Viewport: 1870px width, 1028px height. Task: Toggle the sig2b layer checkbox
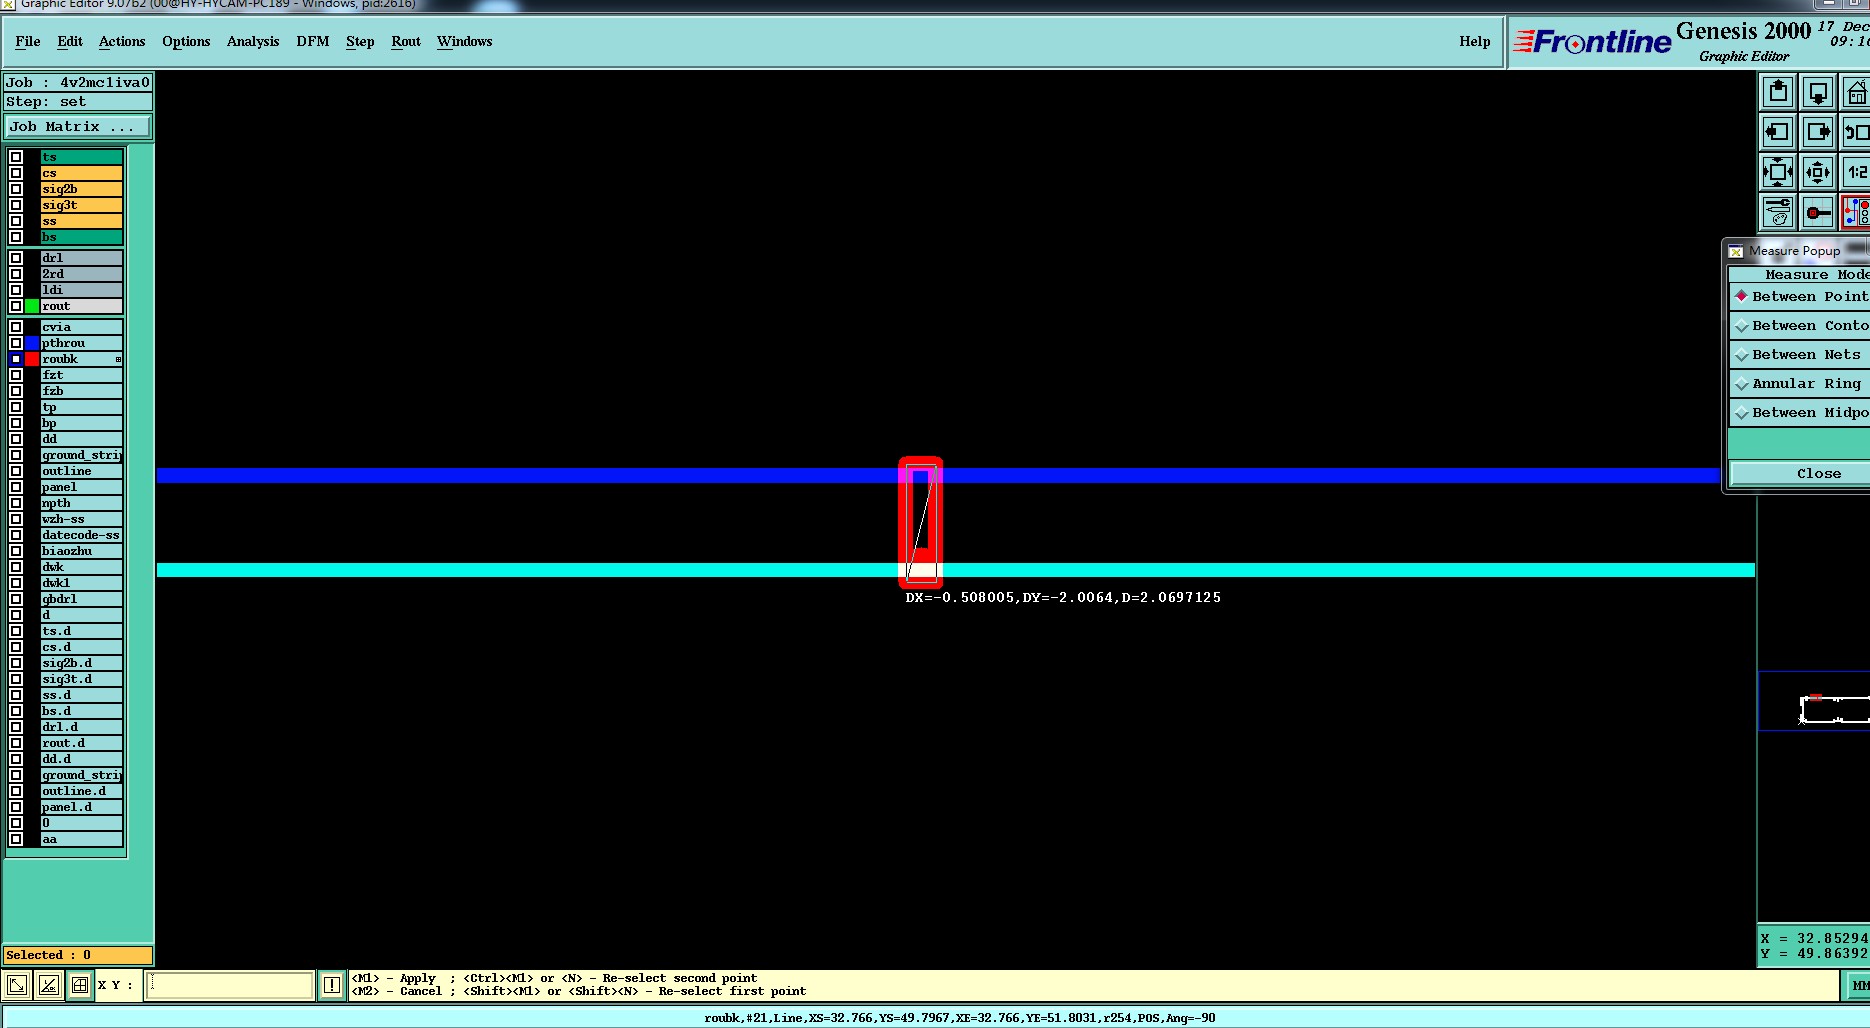tap(16, 189)
